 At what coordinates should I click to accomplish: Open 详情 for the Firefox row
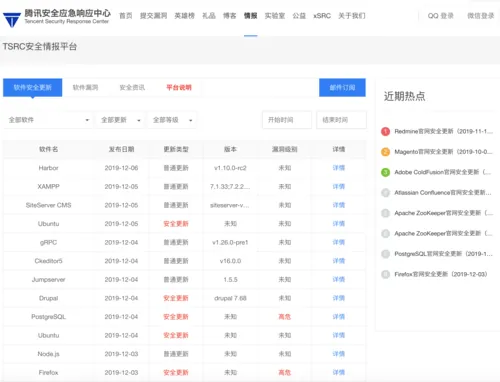(x=339, y=372)
